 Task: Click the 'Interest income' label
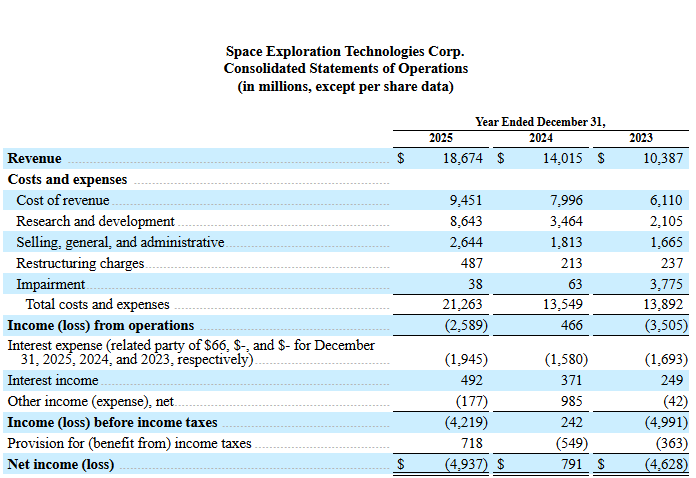[53, 380]
